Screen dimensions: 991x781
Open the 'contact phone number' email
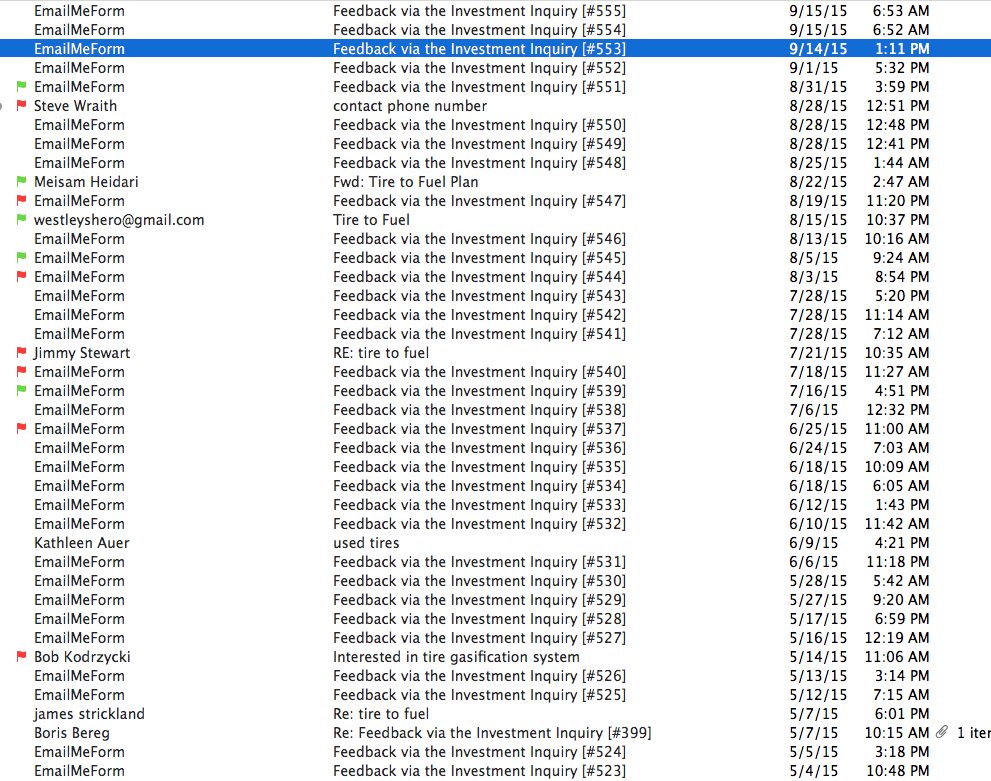point(410,106)
